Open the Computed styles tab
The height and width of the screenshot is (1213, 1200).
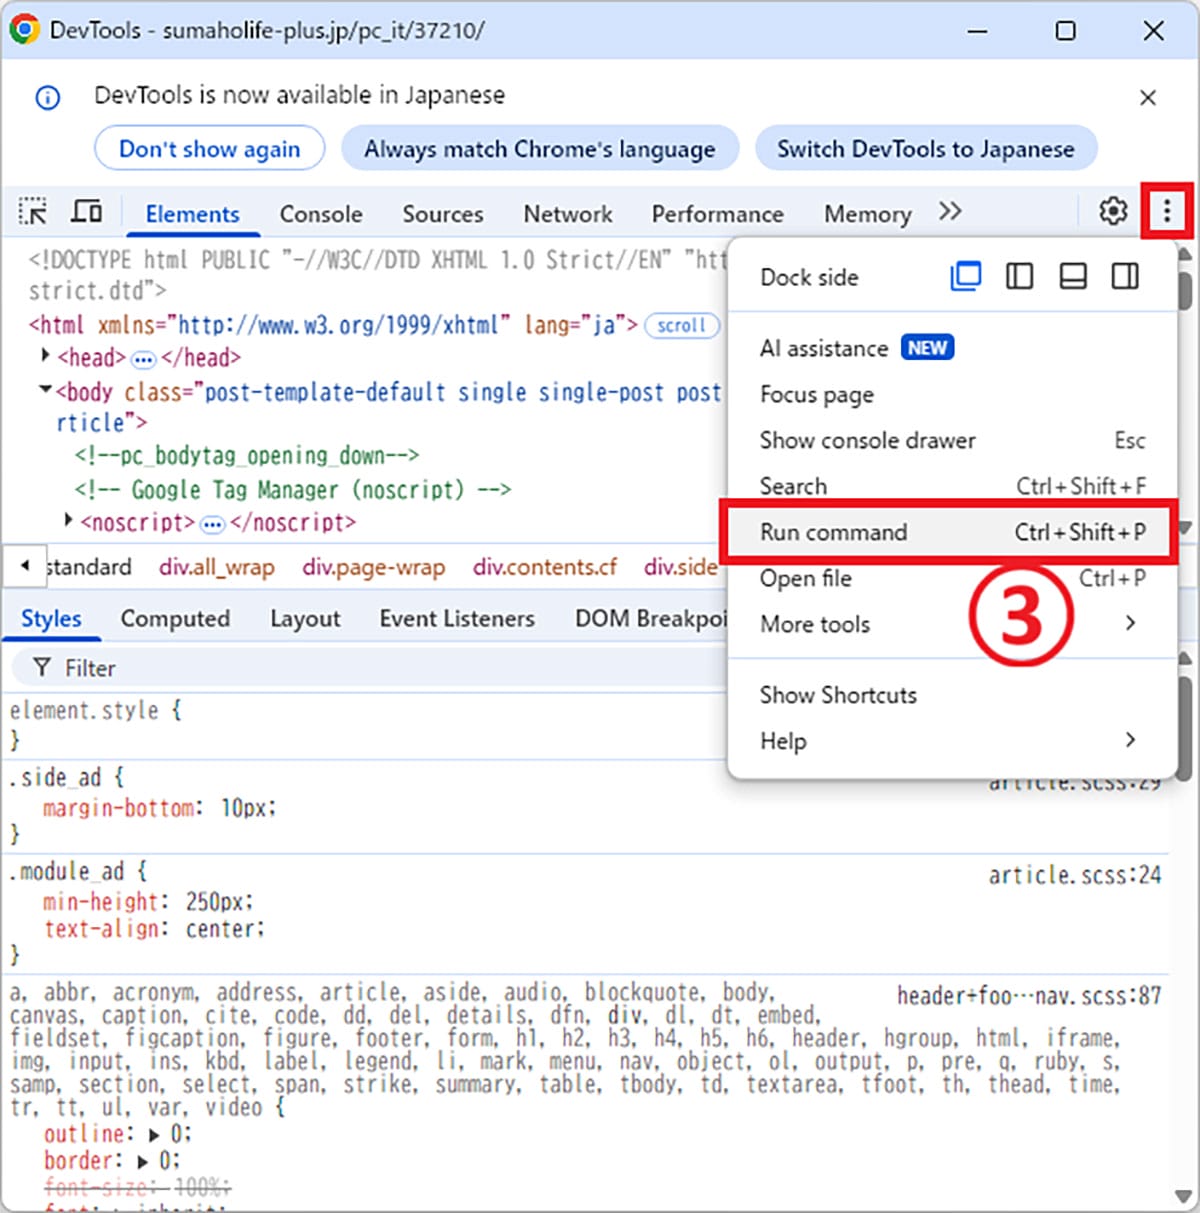coord(175,619)
